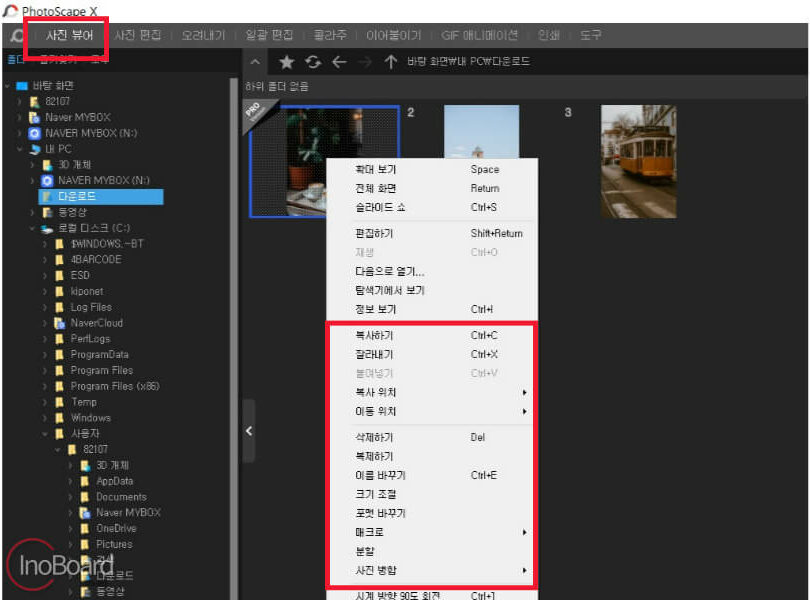Viewport: 810px width, 600px height.
Task: Select 이름 바꾸기 in context menu
Action: click(x=432, y=475)
